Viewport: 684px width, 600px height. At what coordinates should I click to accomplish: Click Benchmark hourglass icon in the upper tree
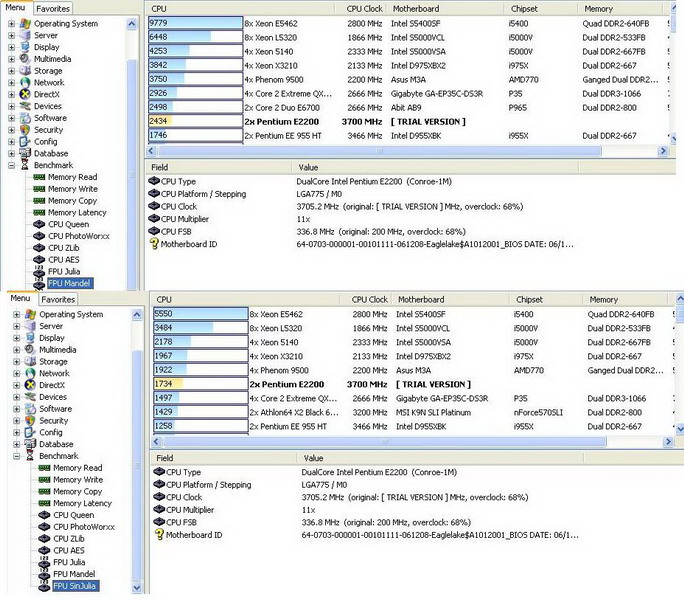25,165
